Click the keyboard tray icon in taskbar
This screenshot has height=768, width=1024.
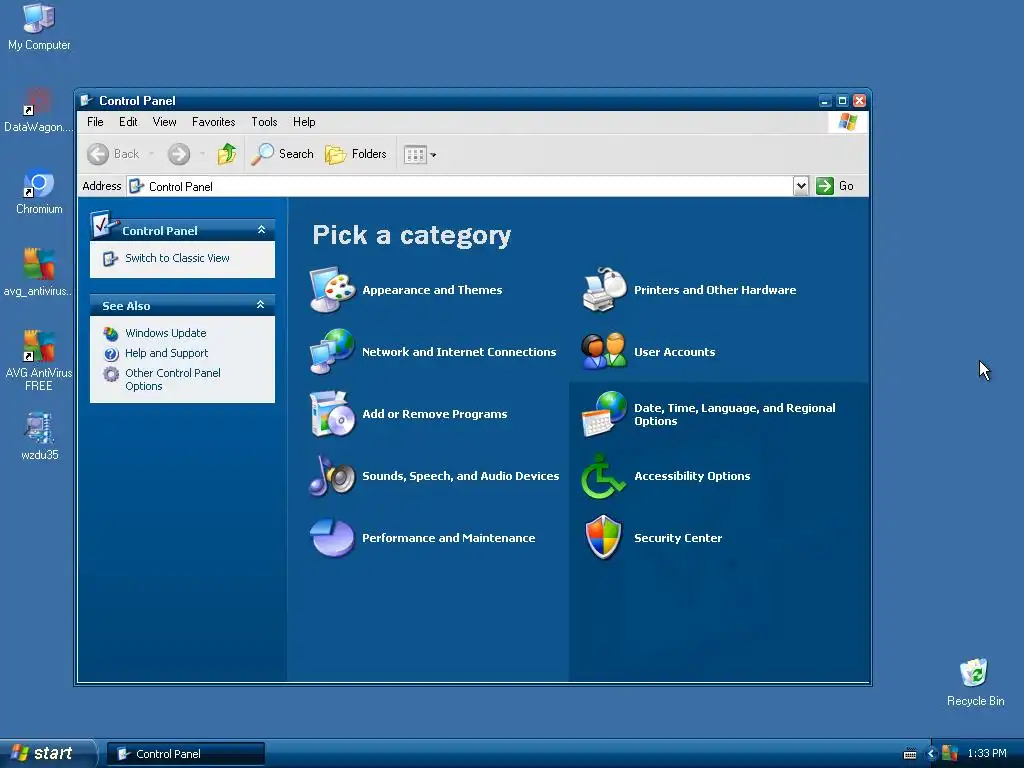pyautogui.click(x=910, y=754)
